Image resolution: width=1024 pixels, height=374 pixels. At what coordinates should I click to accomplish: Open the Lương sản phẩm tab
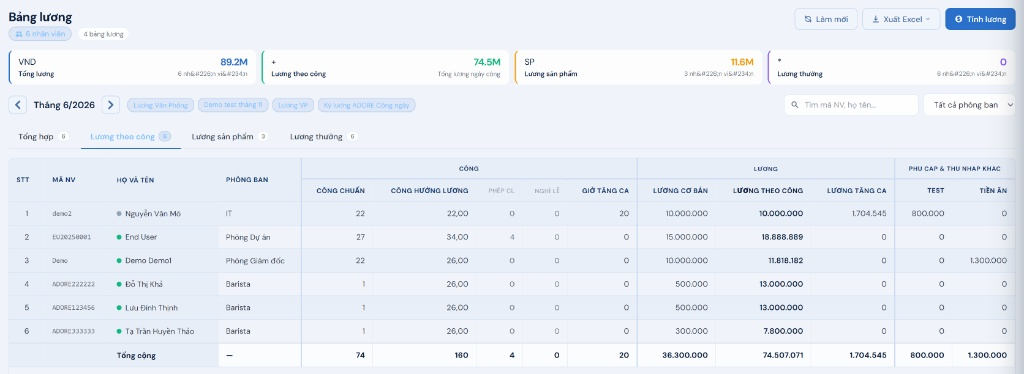[230, 137]
